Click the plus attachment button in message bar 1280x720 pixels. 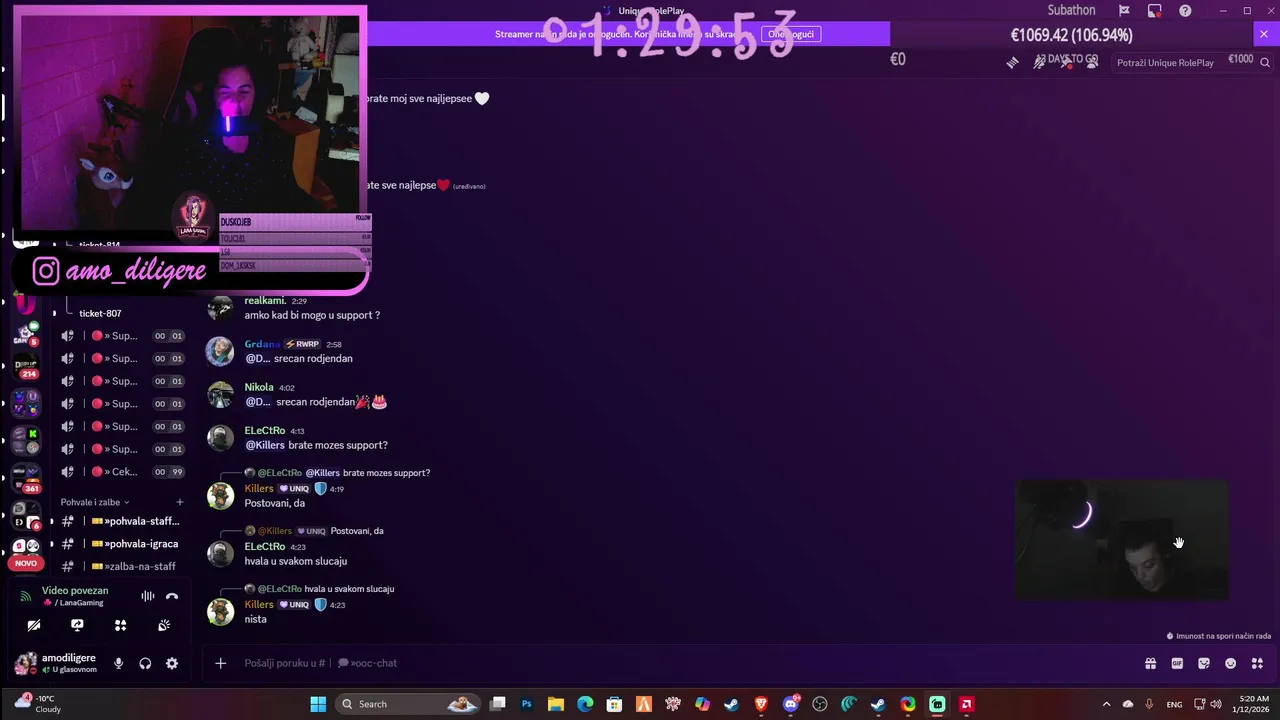pyautogui.click(x=220, y=663)
